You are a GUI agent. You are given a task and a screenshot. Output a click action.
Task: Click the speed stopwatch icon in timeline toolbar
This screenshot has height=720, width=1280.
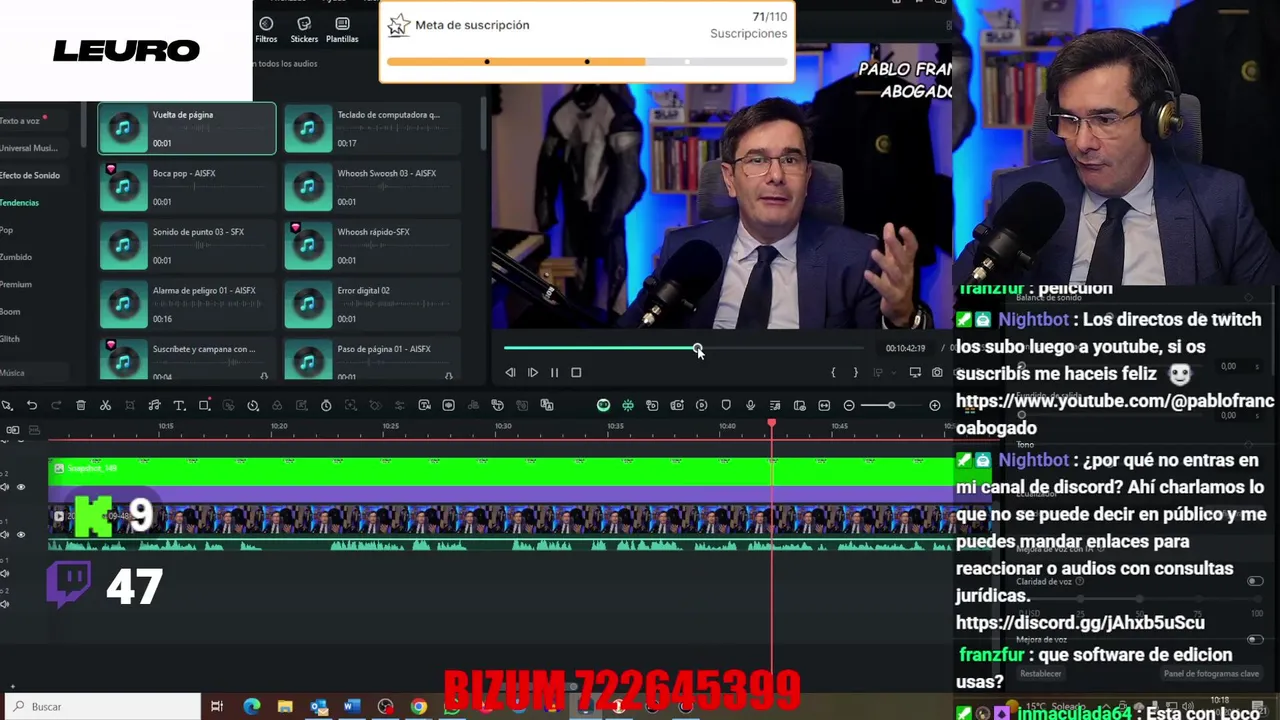pos(326,405)
